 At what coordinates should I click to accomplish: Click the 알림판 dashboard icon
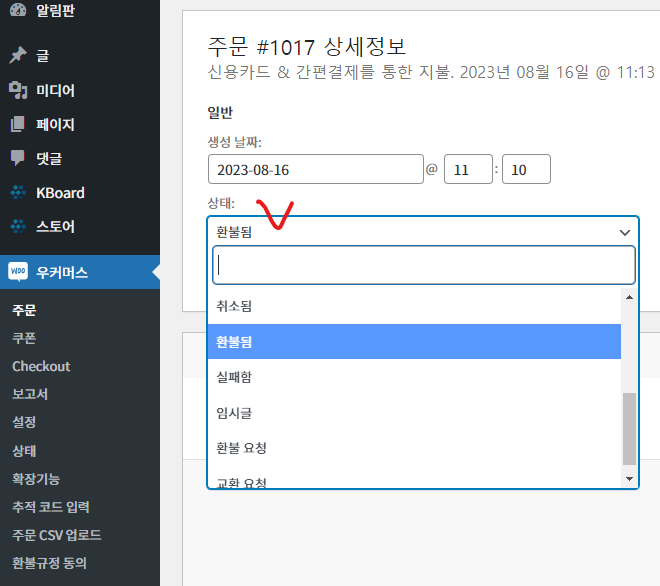[x=18, y=9]
